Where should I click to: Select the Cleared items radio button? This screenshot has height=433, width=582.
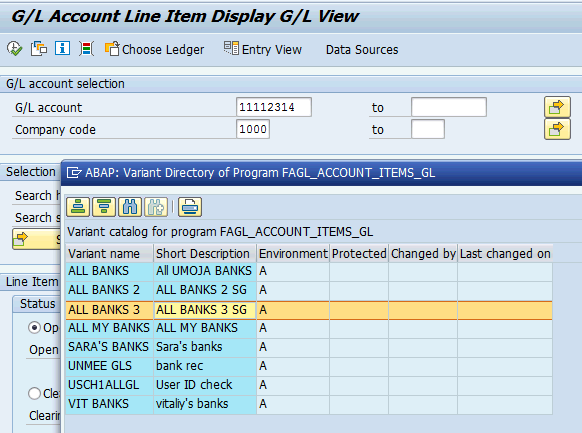click(x=35, y=393)
